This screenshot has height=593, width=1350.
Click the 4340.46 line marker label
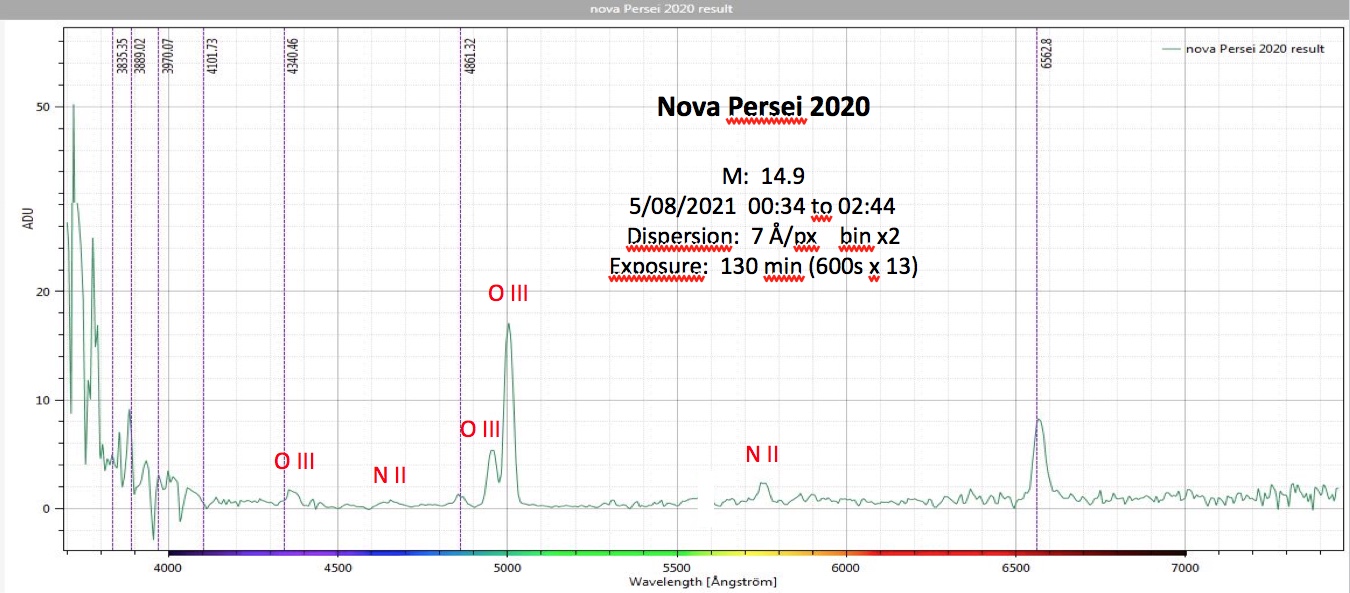[x=293, y=56]
